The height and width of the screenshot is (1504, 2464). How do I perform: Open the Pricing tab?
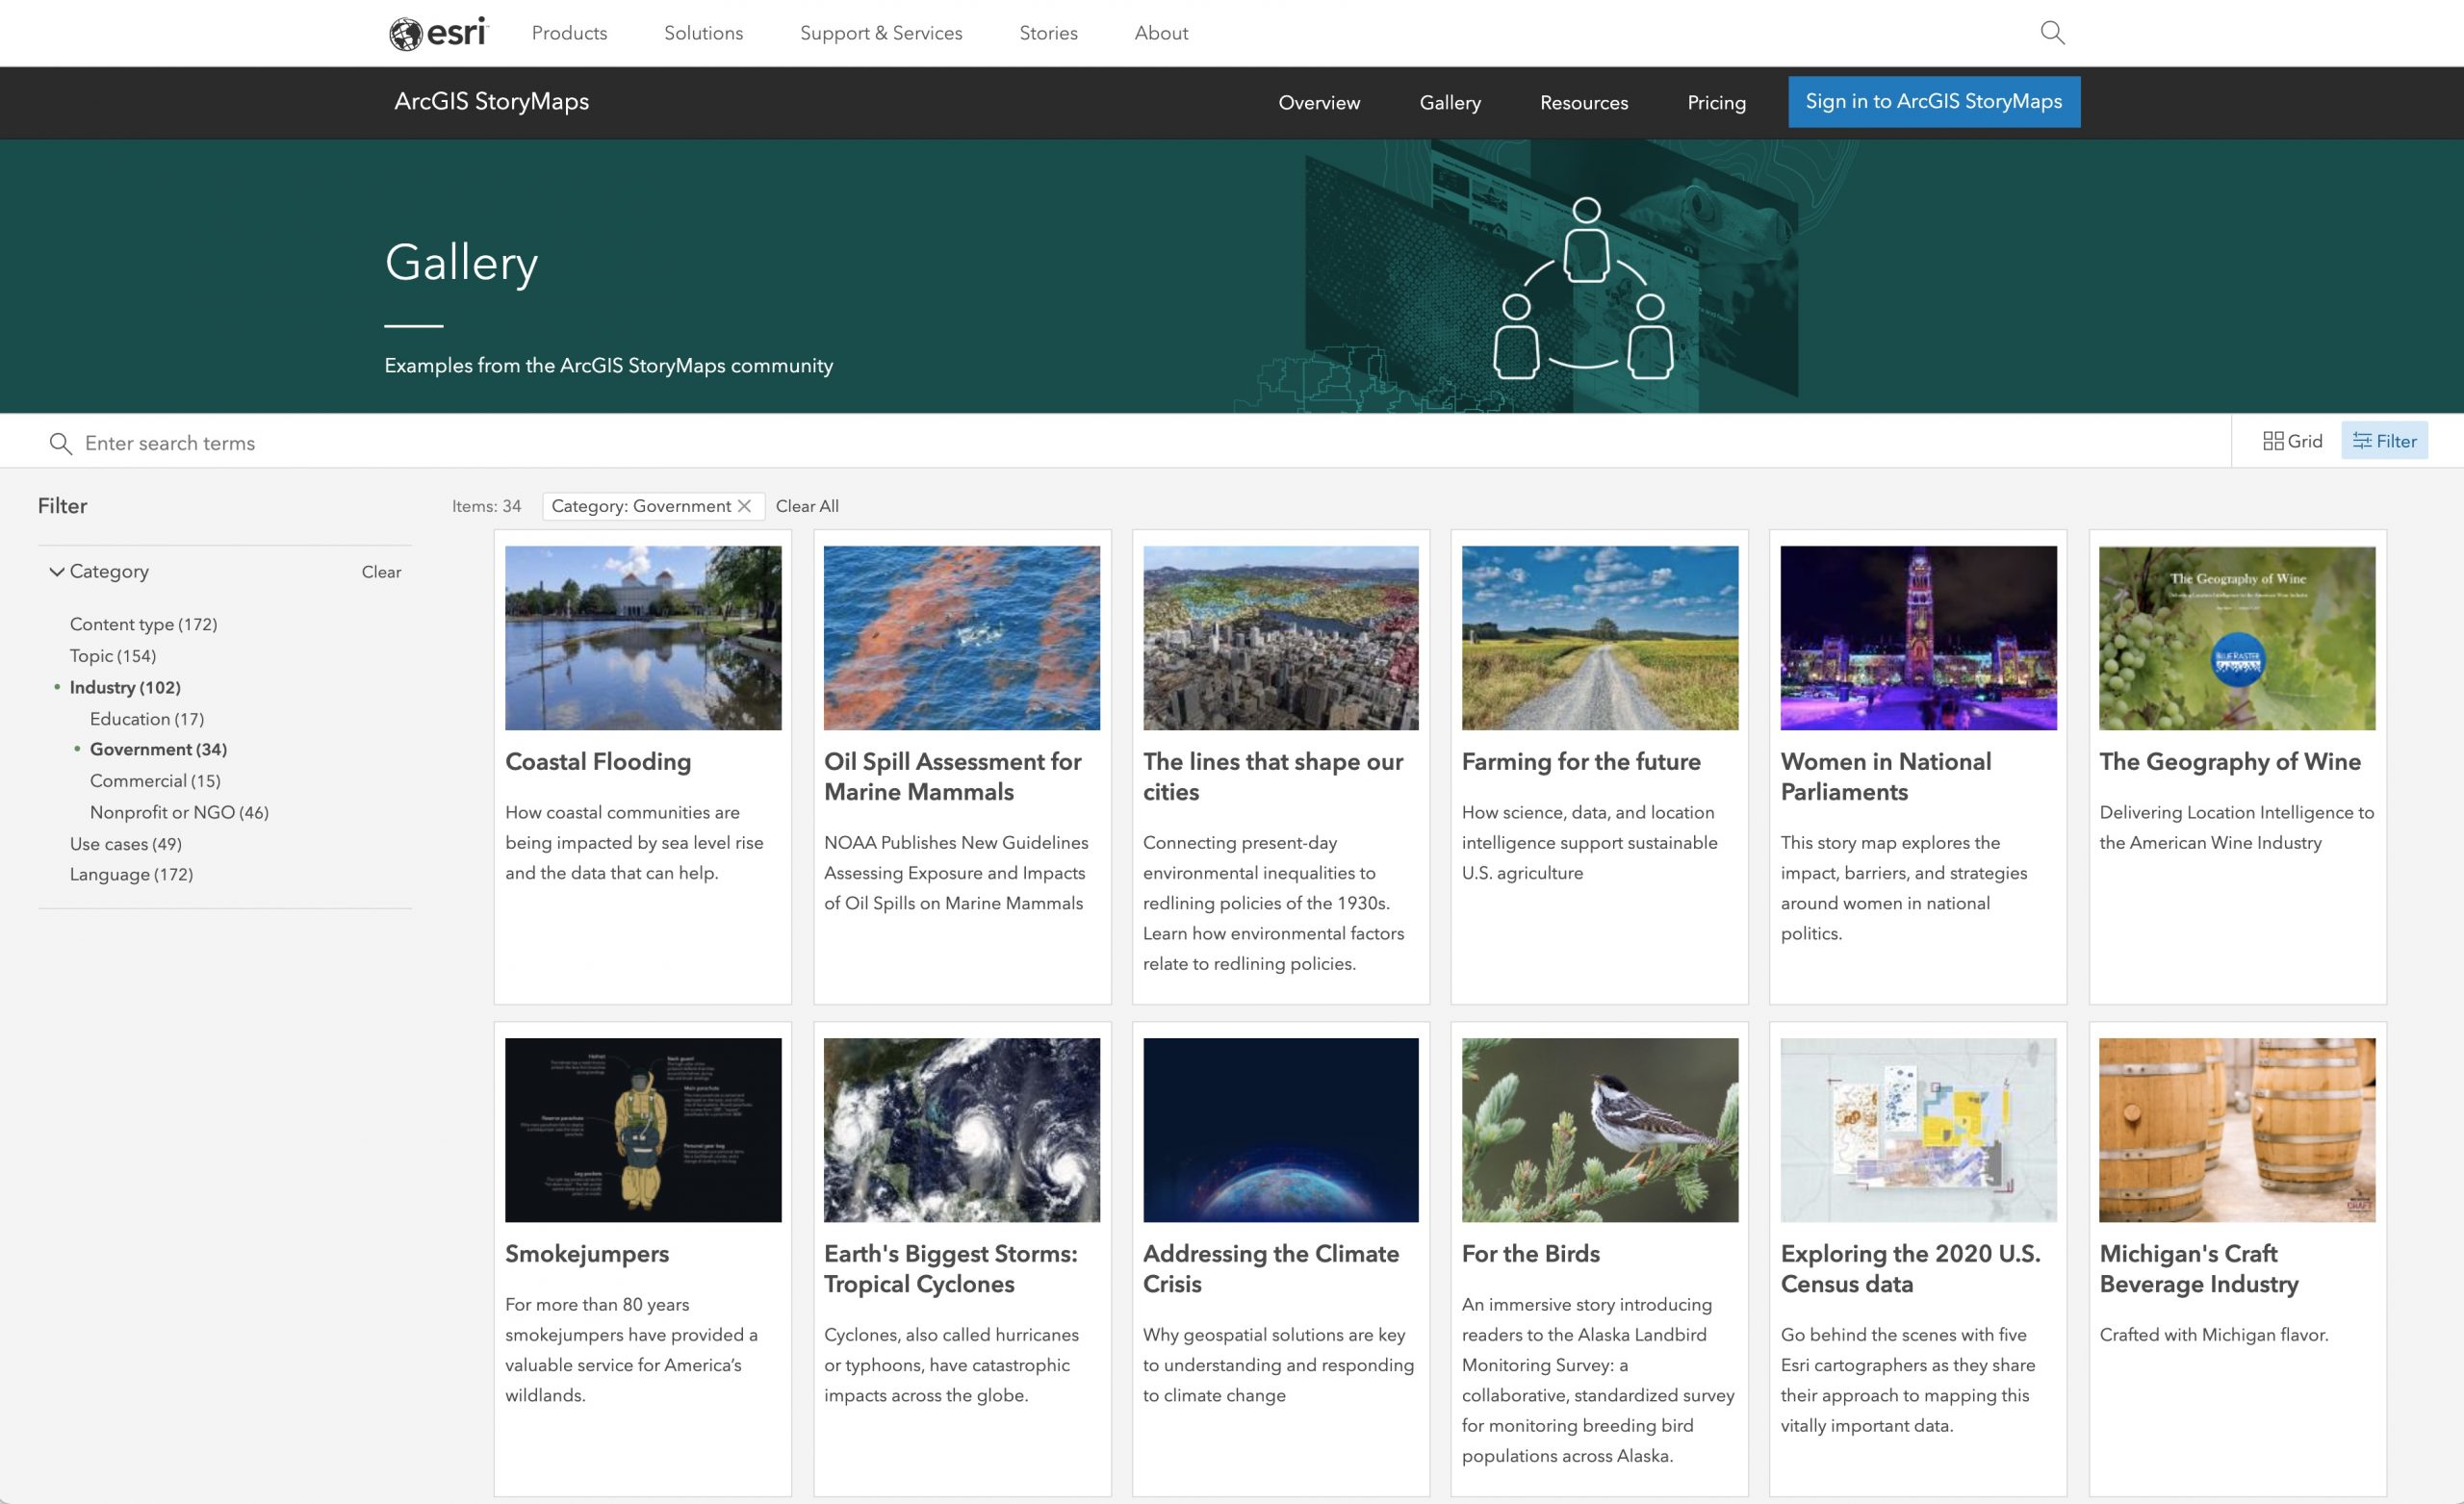point(1716,103)
